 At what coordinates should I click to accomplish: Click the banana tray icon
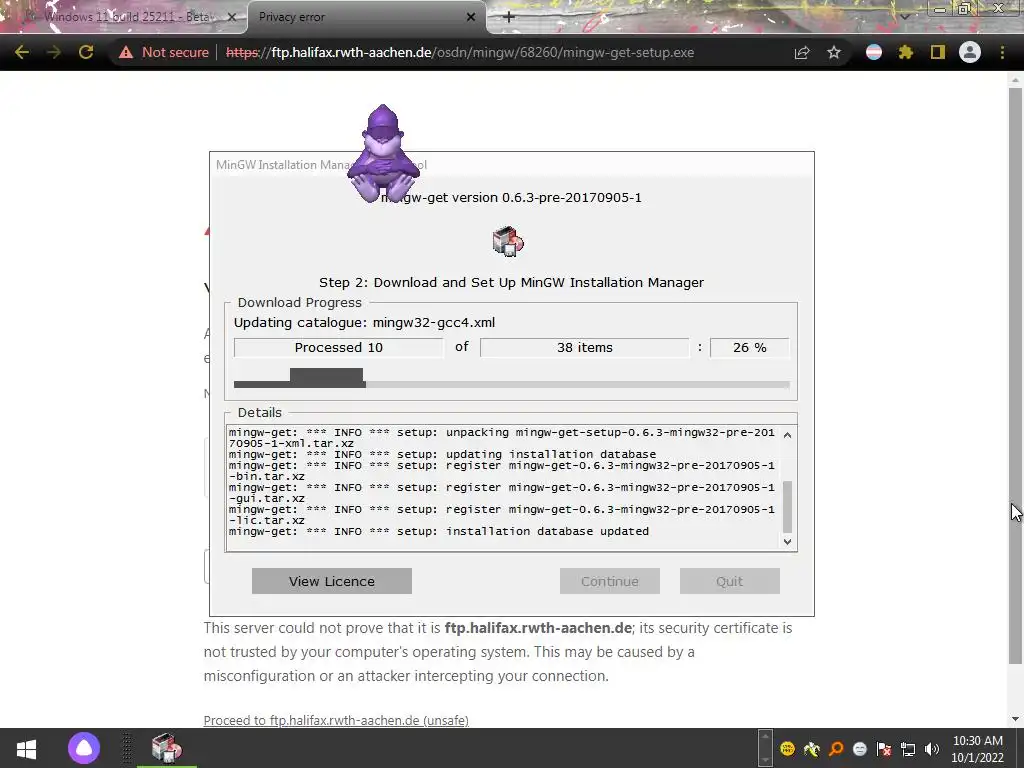812,749
